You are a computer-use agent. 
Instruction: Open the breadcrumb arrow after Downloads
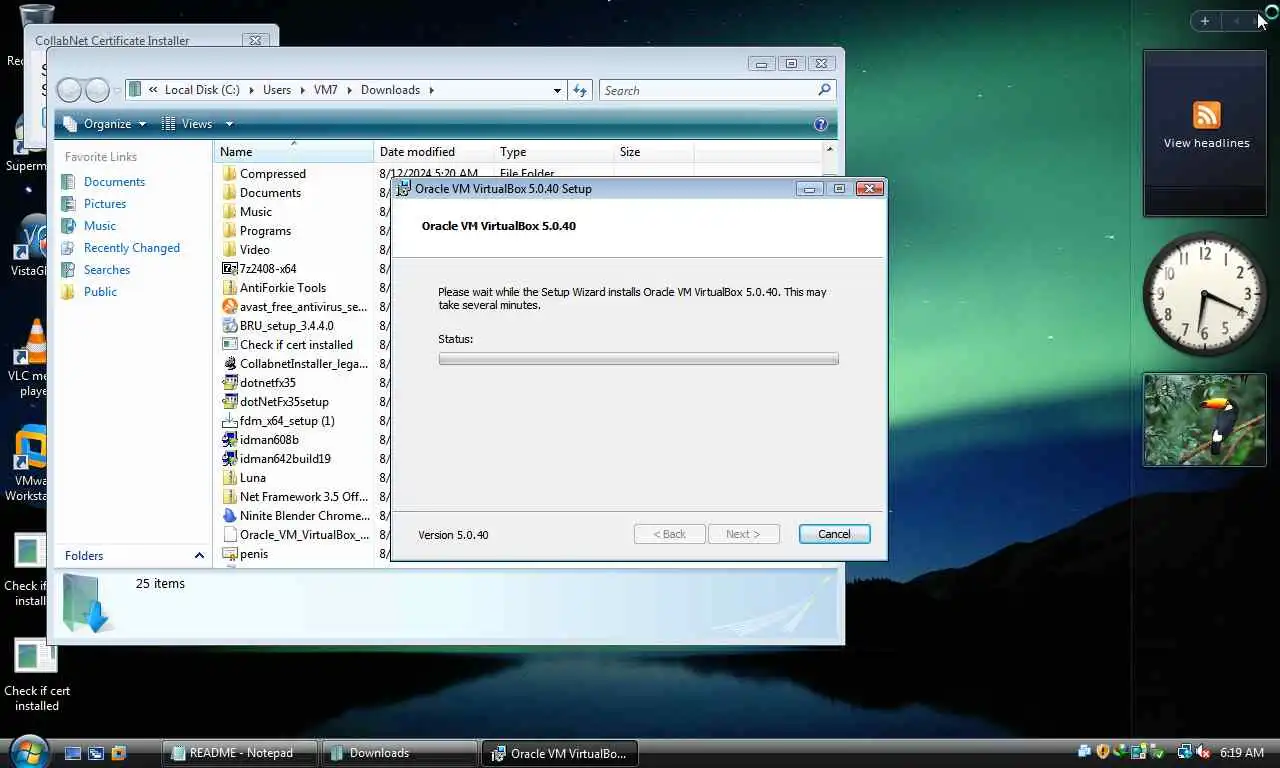pyautogui.click(x=432, y=90)
